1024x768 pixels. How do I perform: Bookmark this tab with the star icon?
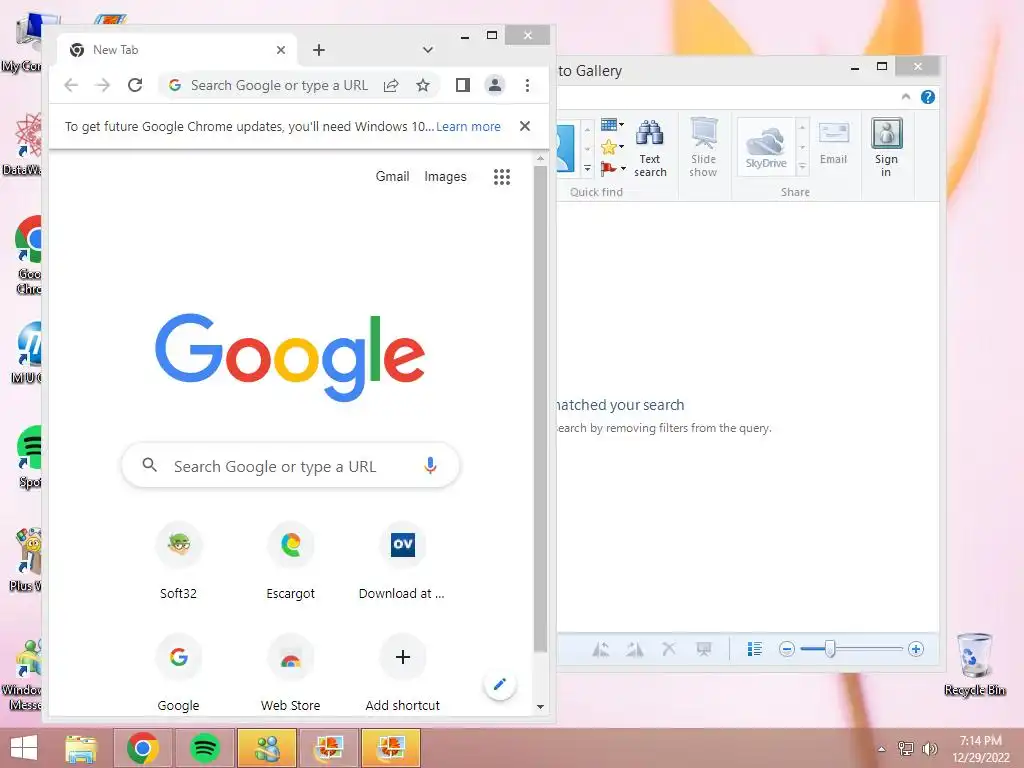[x=423, y=86]
